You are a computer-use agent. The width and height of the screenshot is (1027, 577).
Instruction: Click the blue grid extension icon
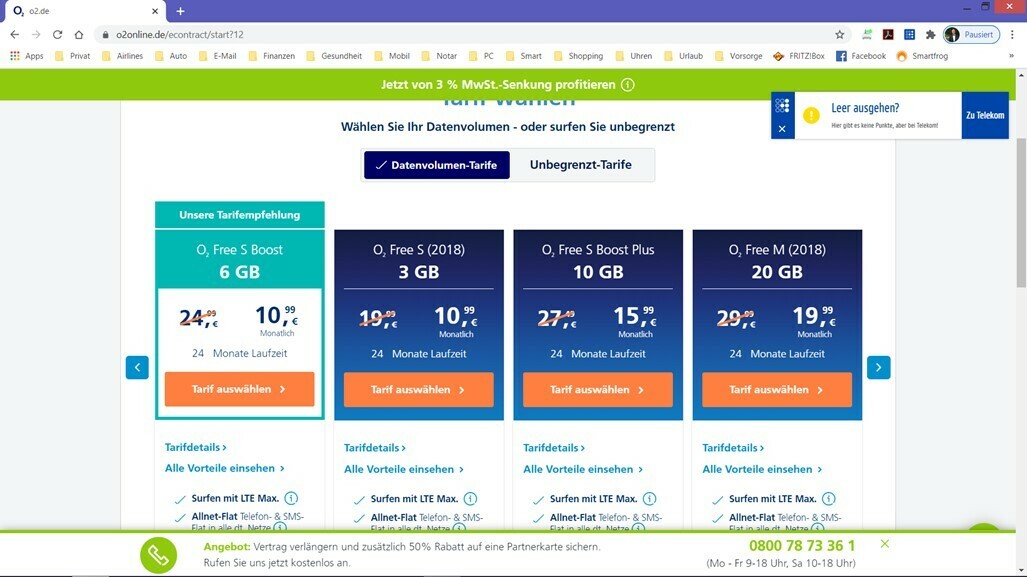coord(909,35)
